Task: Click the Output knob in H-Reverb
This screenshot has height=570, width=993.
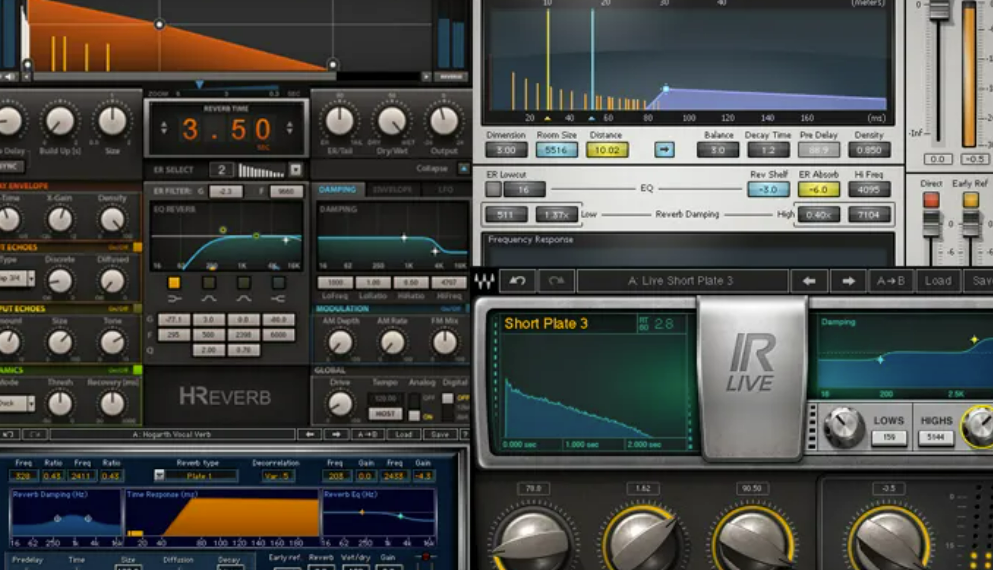Action: point(444,122)
